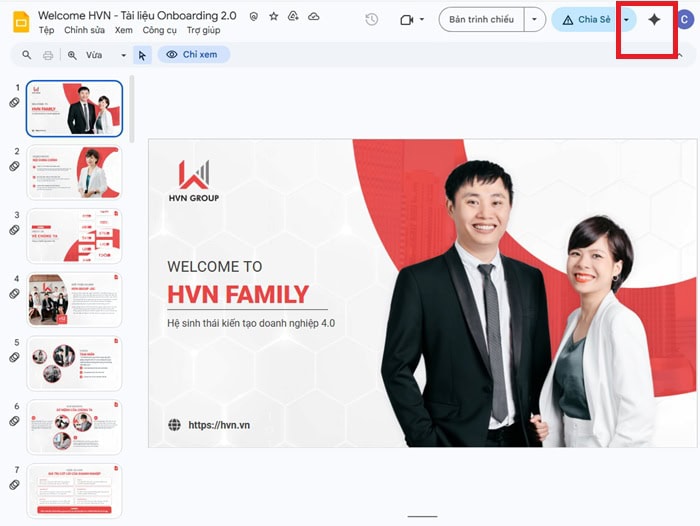700x526 pixels.
Task: Click link icon beside slide 5
Action: tap(14, 357)
